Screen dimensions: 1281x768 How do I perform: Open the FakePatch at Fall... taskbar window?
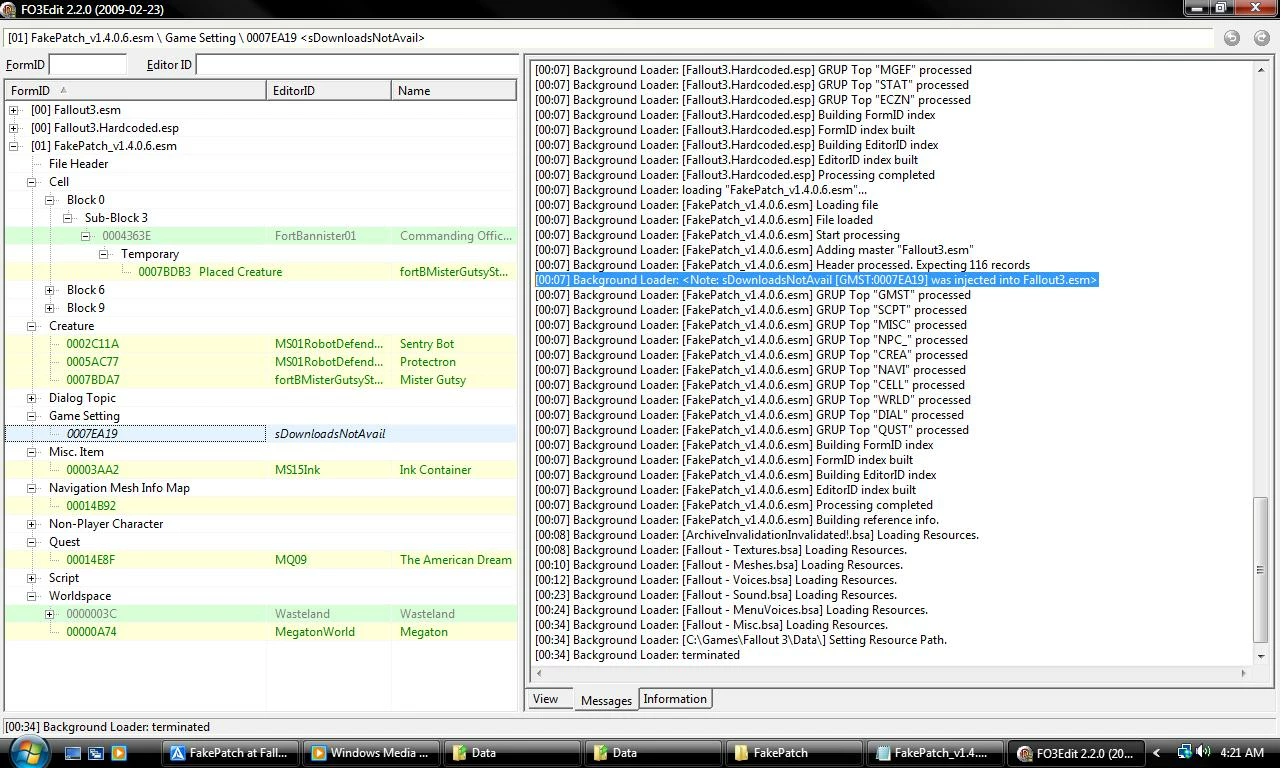coord(229,753)
